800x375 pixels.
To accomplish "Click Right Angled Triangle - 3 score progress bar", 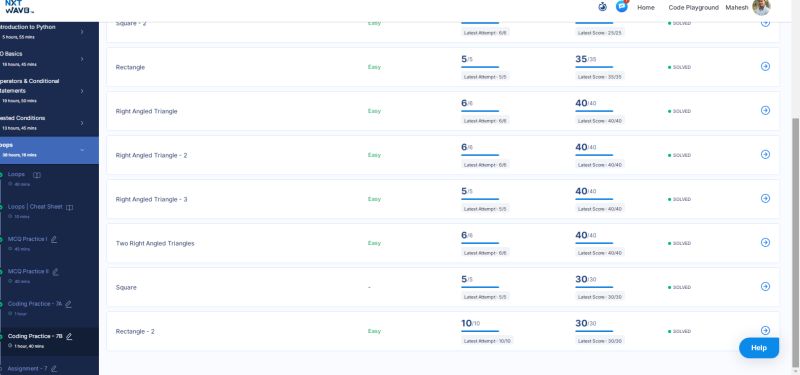I will 594,199.
